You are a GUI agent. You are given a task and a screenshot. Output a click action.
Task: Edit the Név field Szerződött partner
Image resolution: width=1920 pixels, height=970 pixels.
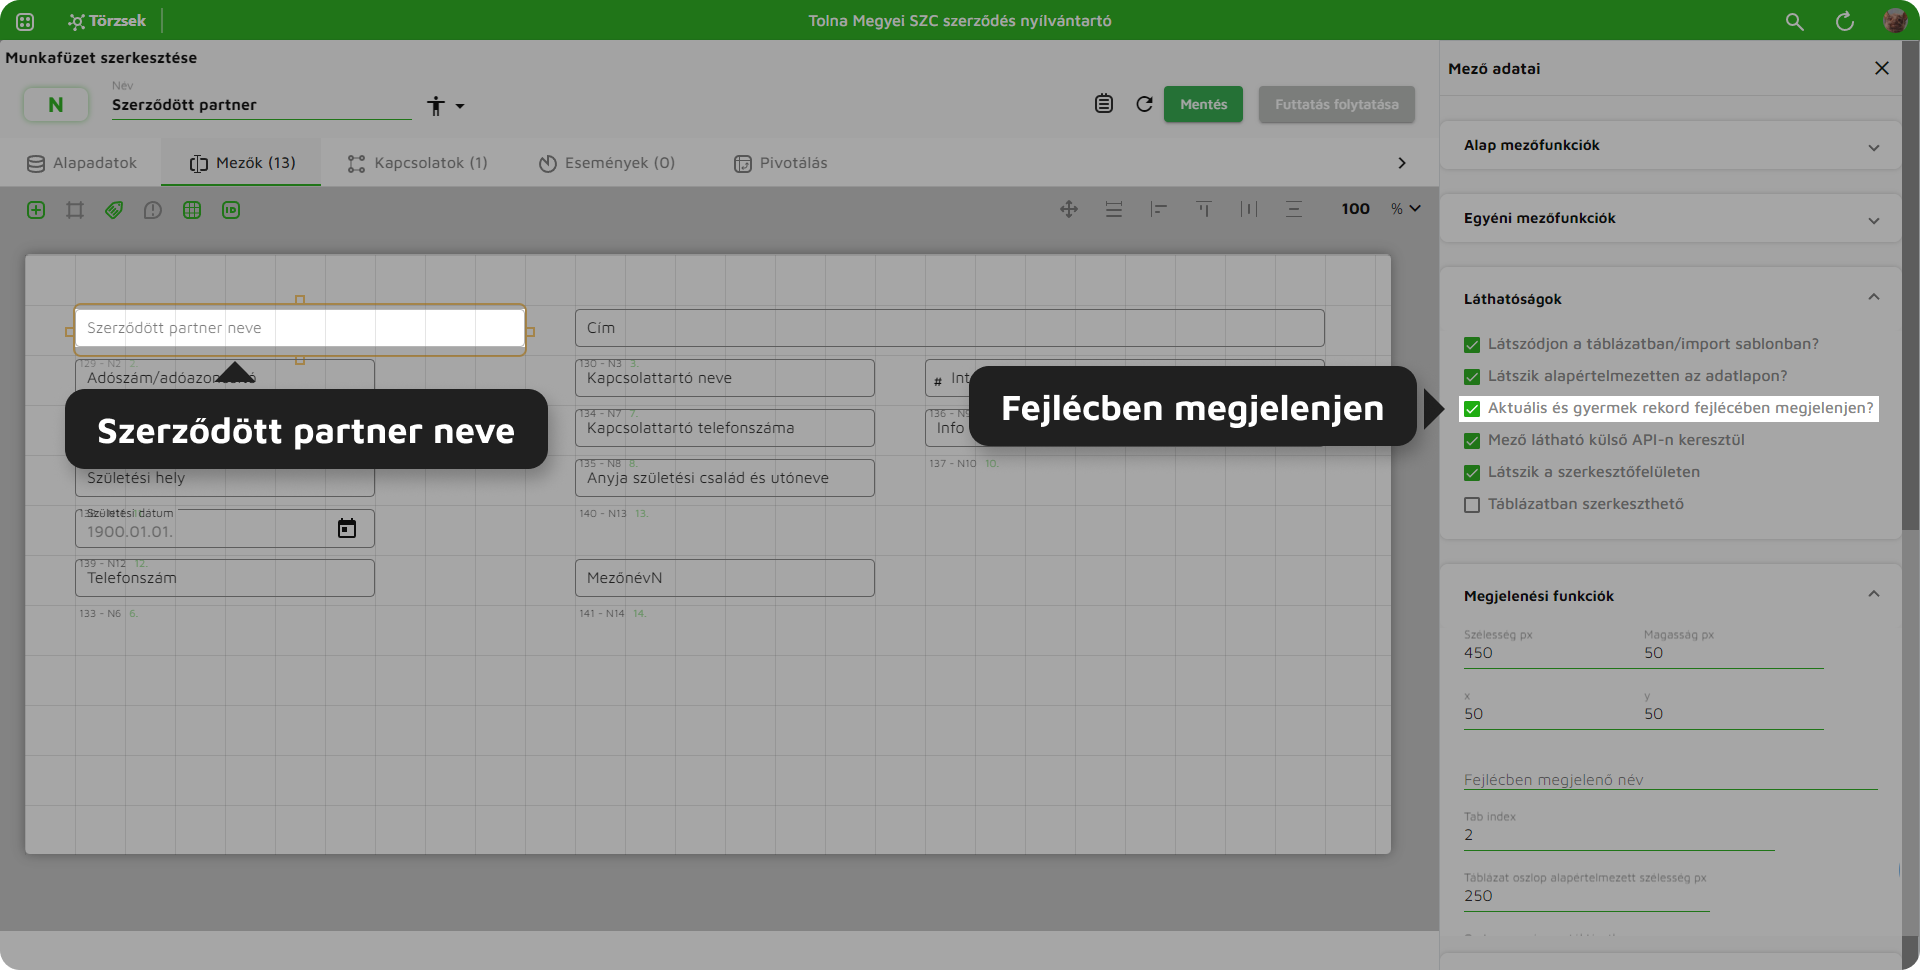(x=261, y=105)
